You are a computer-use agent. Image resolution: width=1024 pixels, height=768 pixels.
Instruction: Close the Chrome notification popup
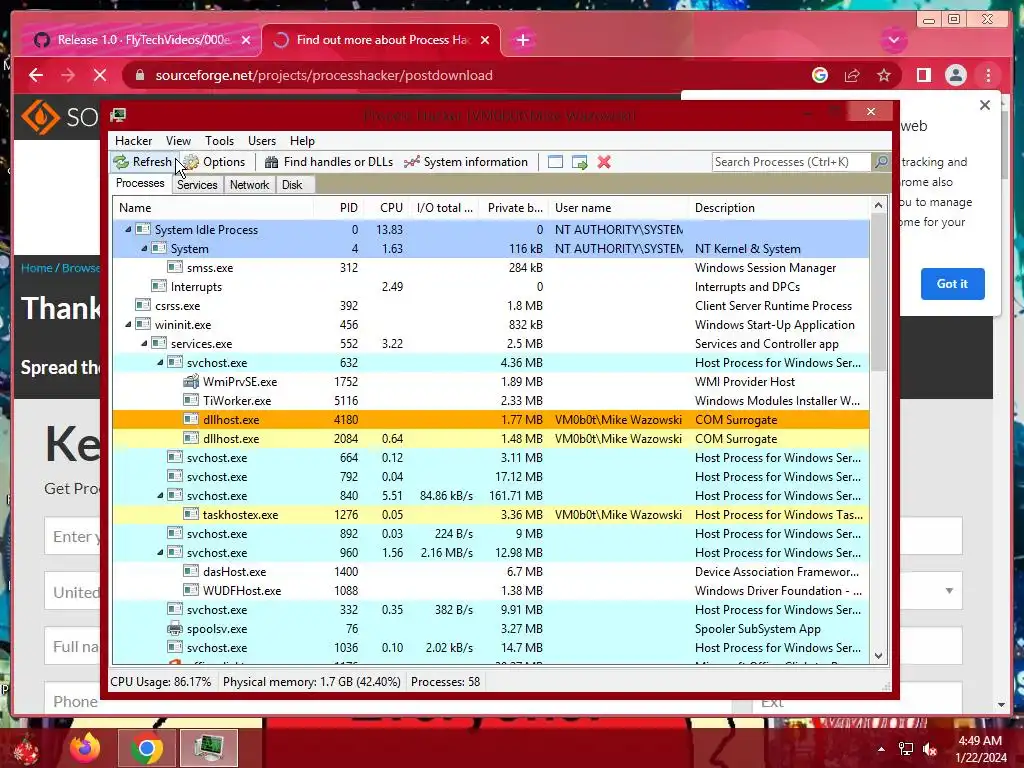(985, 105)
